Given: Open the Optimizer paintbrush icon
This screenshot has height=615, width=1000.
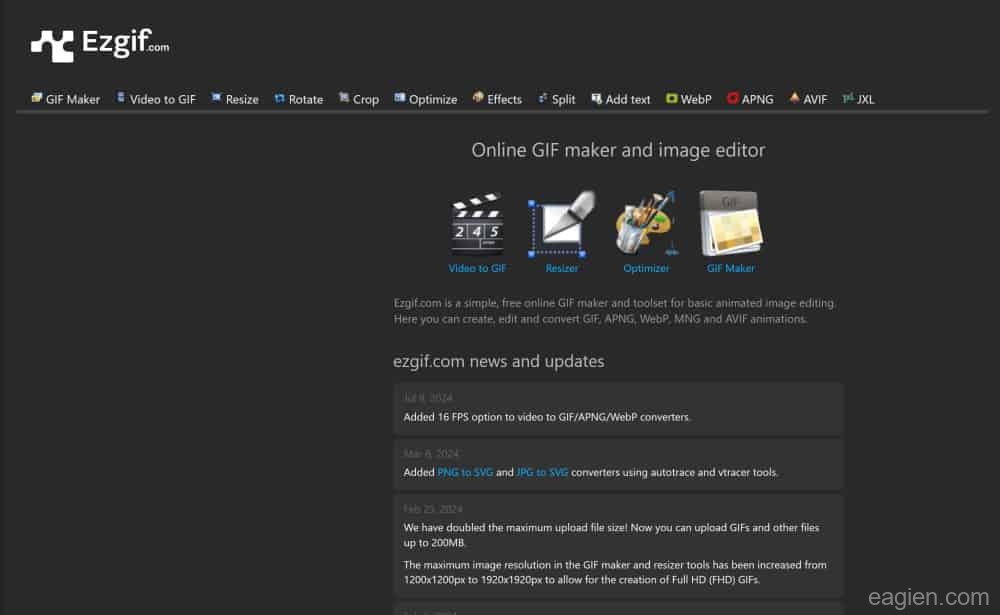Looking at the screenshot, I should tap(646, 226).
